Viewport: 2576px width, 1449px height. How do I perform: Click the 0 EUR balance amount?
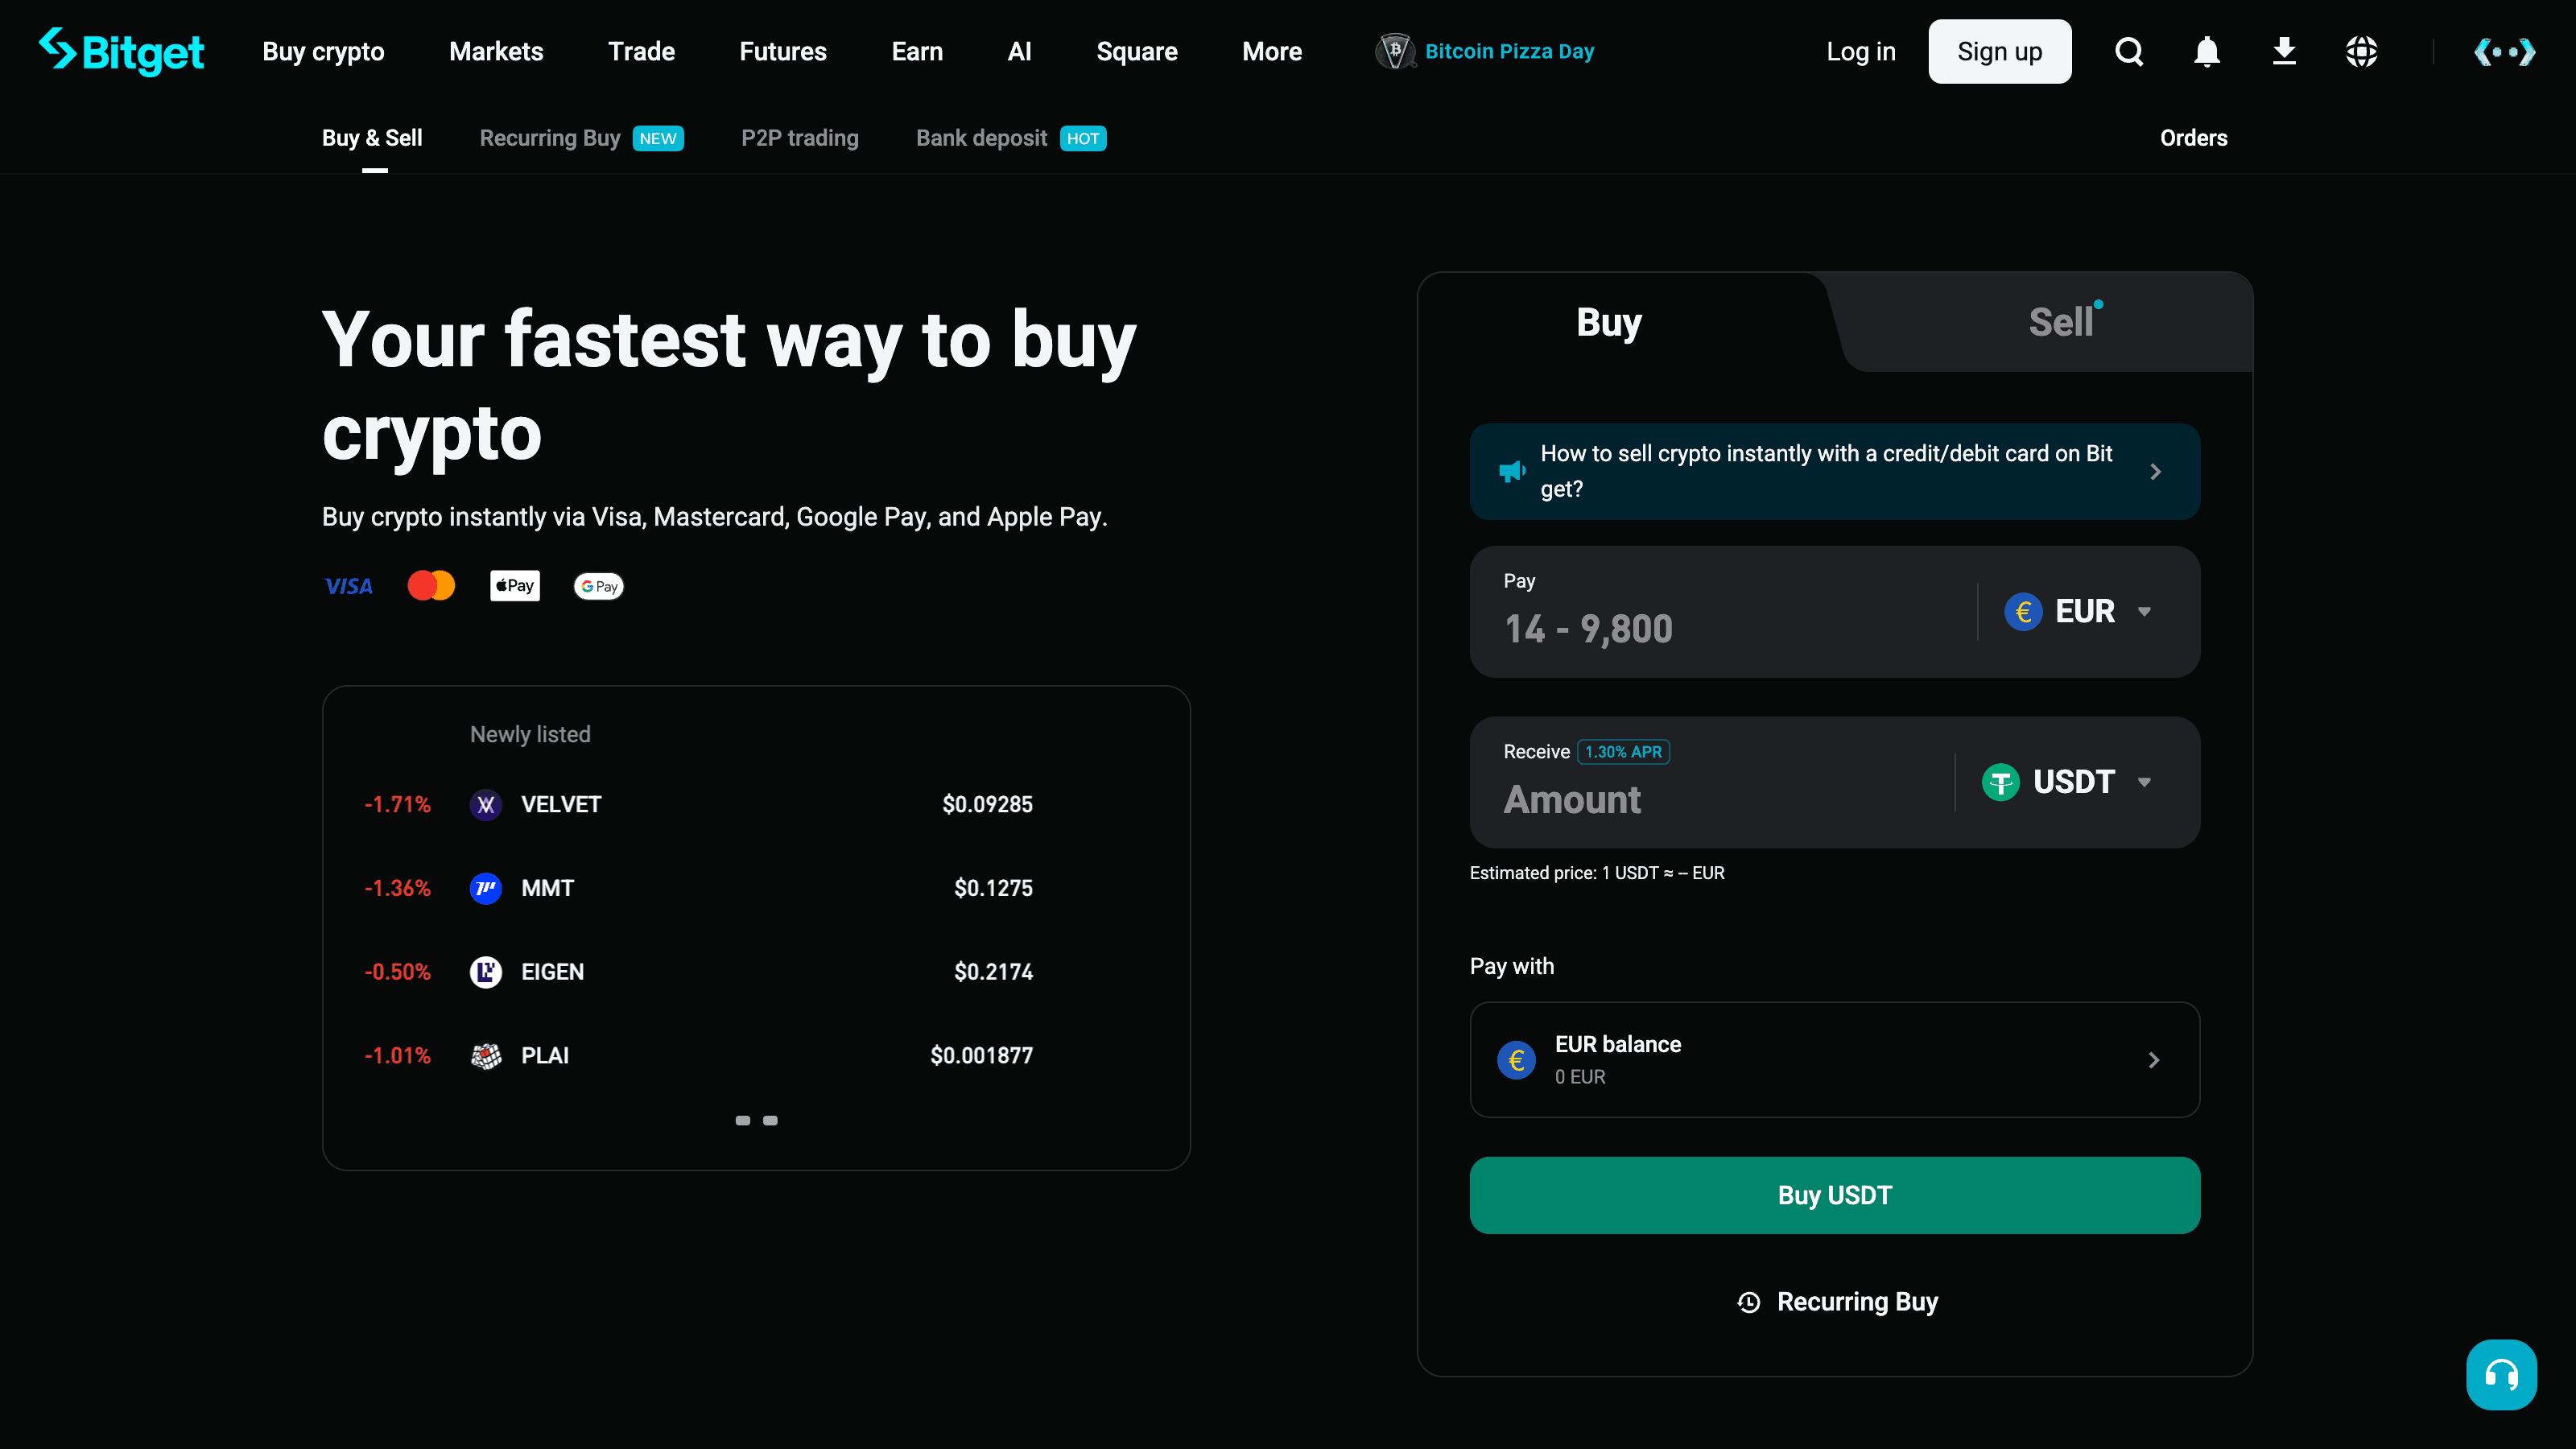pyautogui.click(x=1580, y=1077)
